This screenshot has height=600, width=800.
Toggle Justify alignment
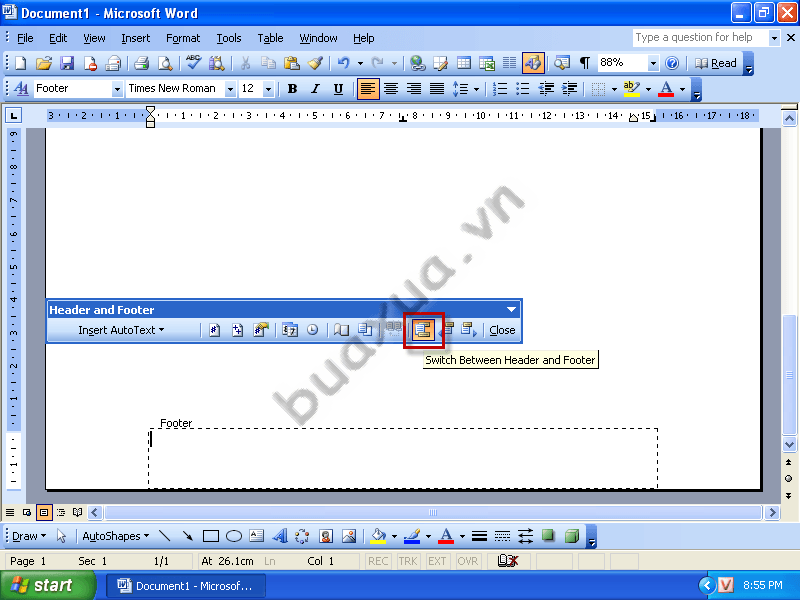point(437,89)
